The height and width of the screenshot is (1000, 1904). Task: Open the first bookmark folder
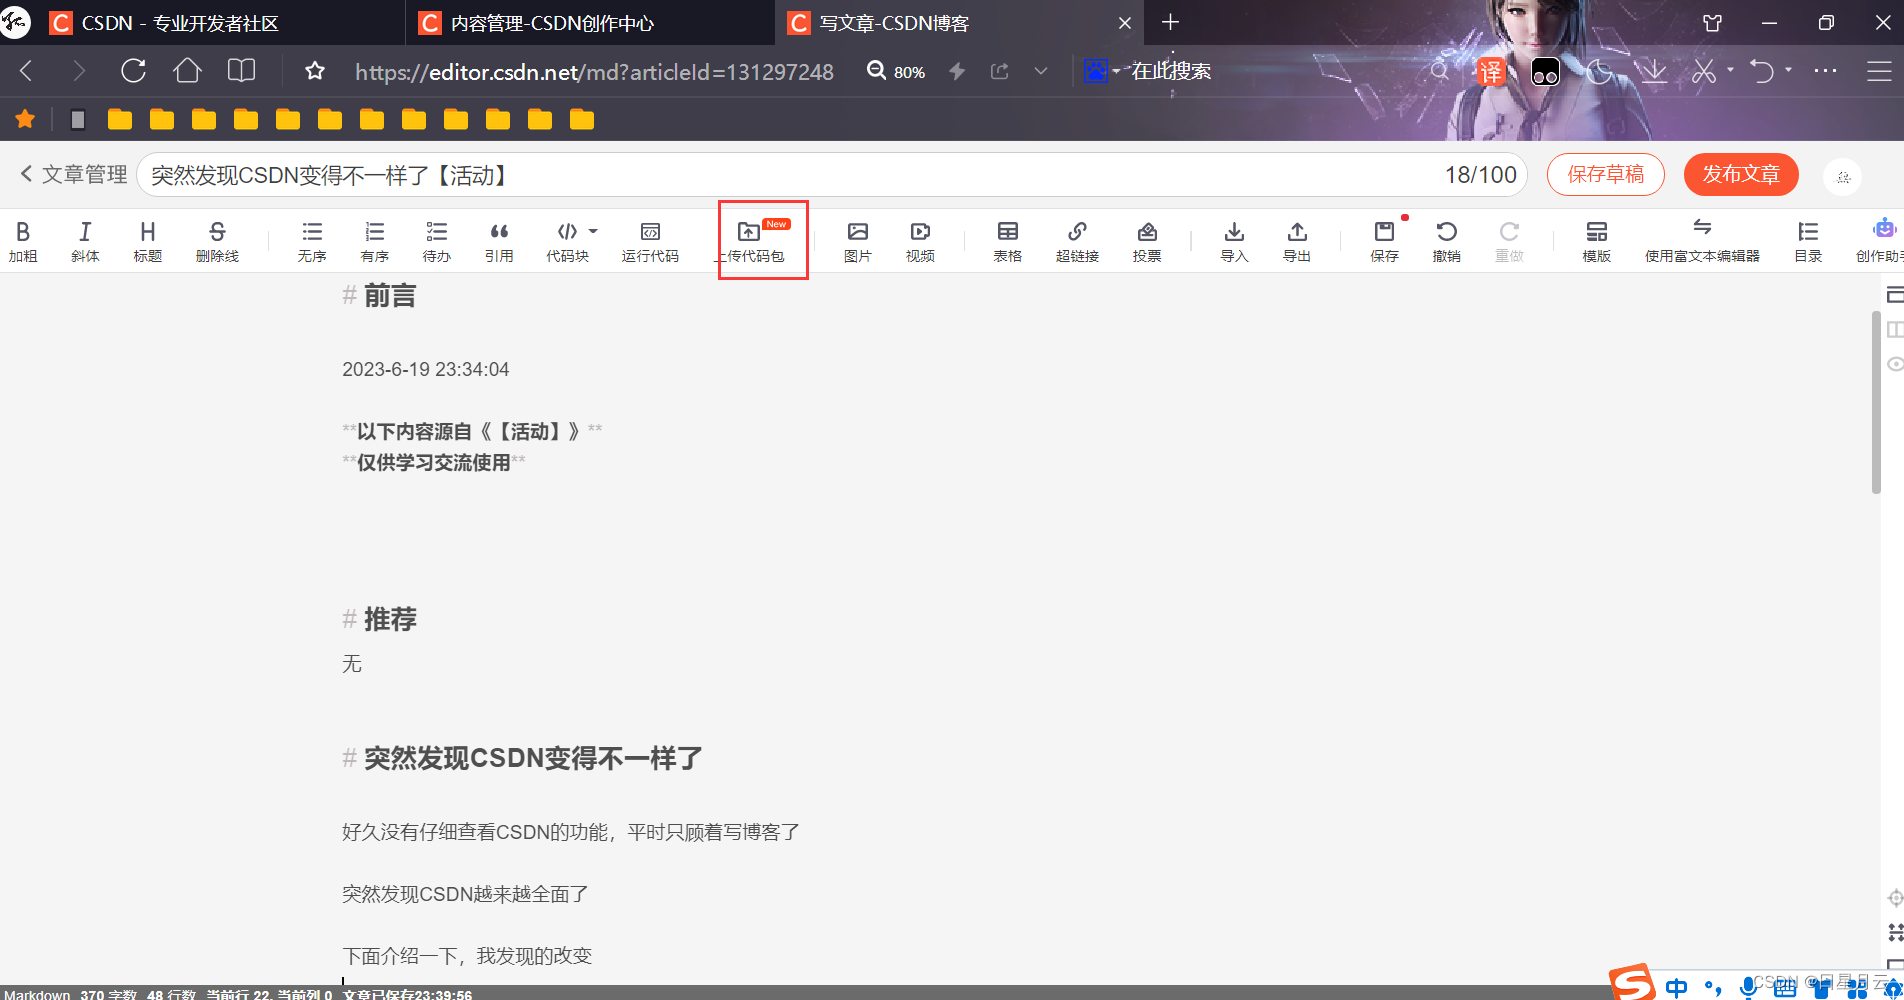click(120, 120)
